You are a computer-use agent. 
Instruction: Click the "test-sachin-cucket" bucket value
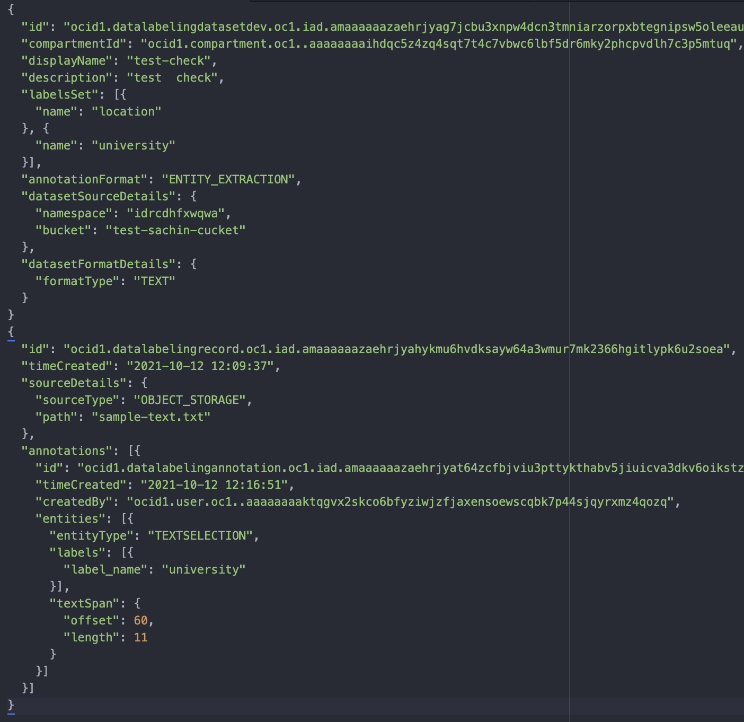click(176, 231)
